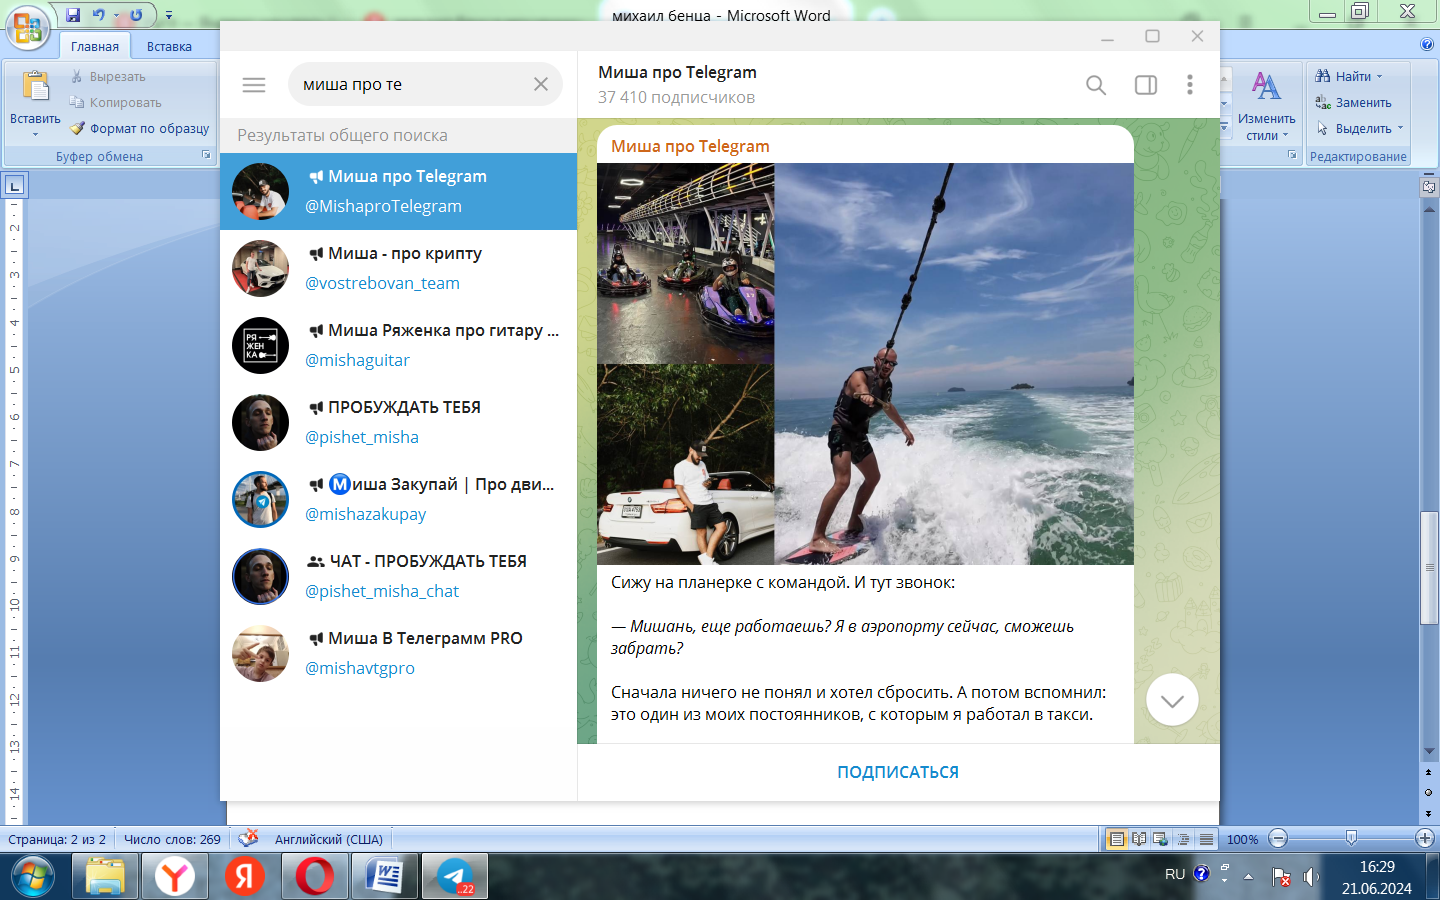Open the Стили group dialog launcher

(x=1292, y=155)
